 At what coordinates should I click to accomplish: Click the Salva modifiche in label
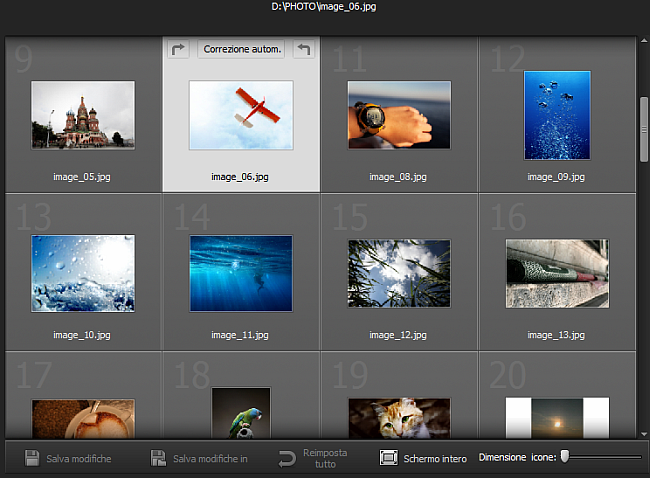[x=210, y=459]
